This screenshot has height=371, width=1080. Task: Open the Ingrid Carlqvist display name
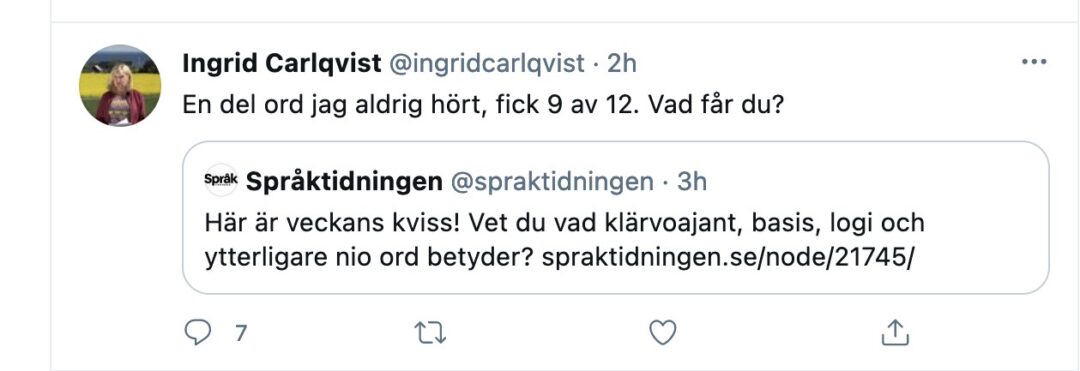tap(282, 64)
